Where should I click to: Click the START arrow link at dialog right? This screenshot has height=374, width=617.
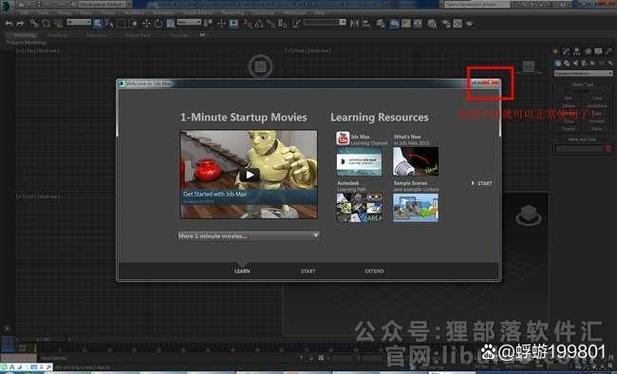click(x=482, y=183)
